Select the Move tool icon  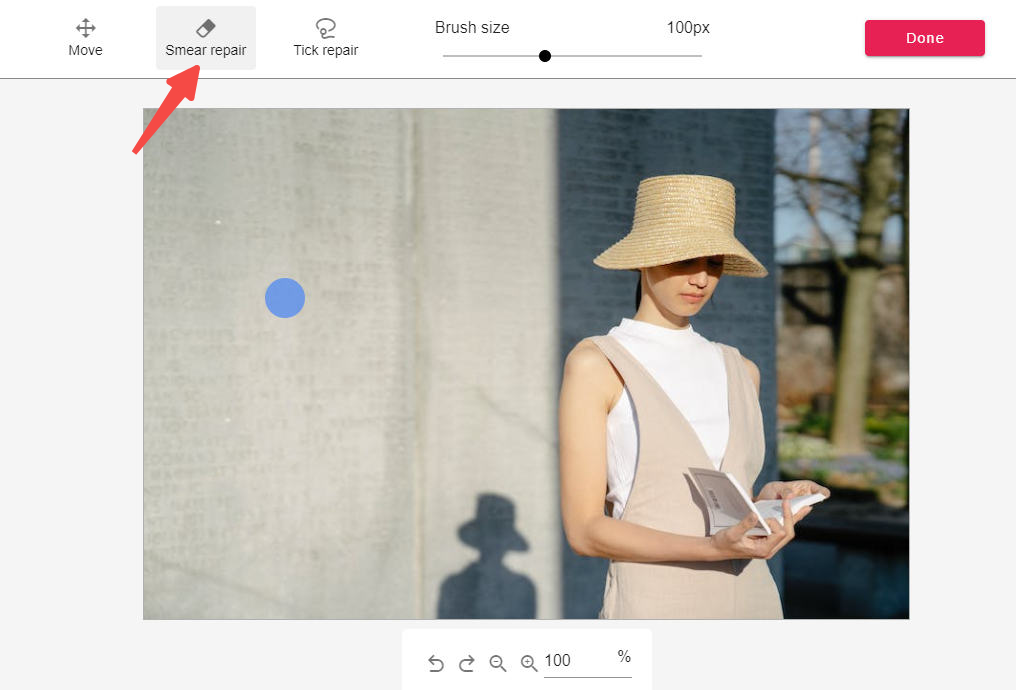click(x=85, y=28)
